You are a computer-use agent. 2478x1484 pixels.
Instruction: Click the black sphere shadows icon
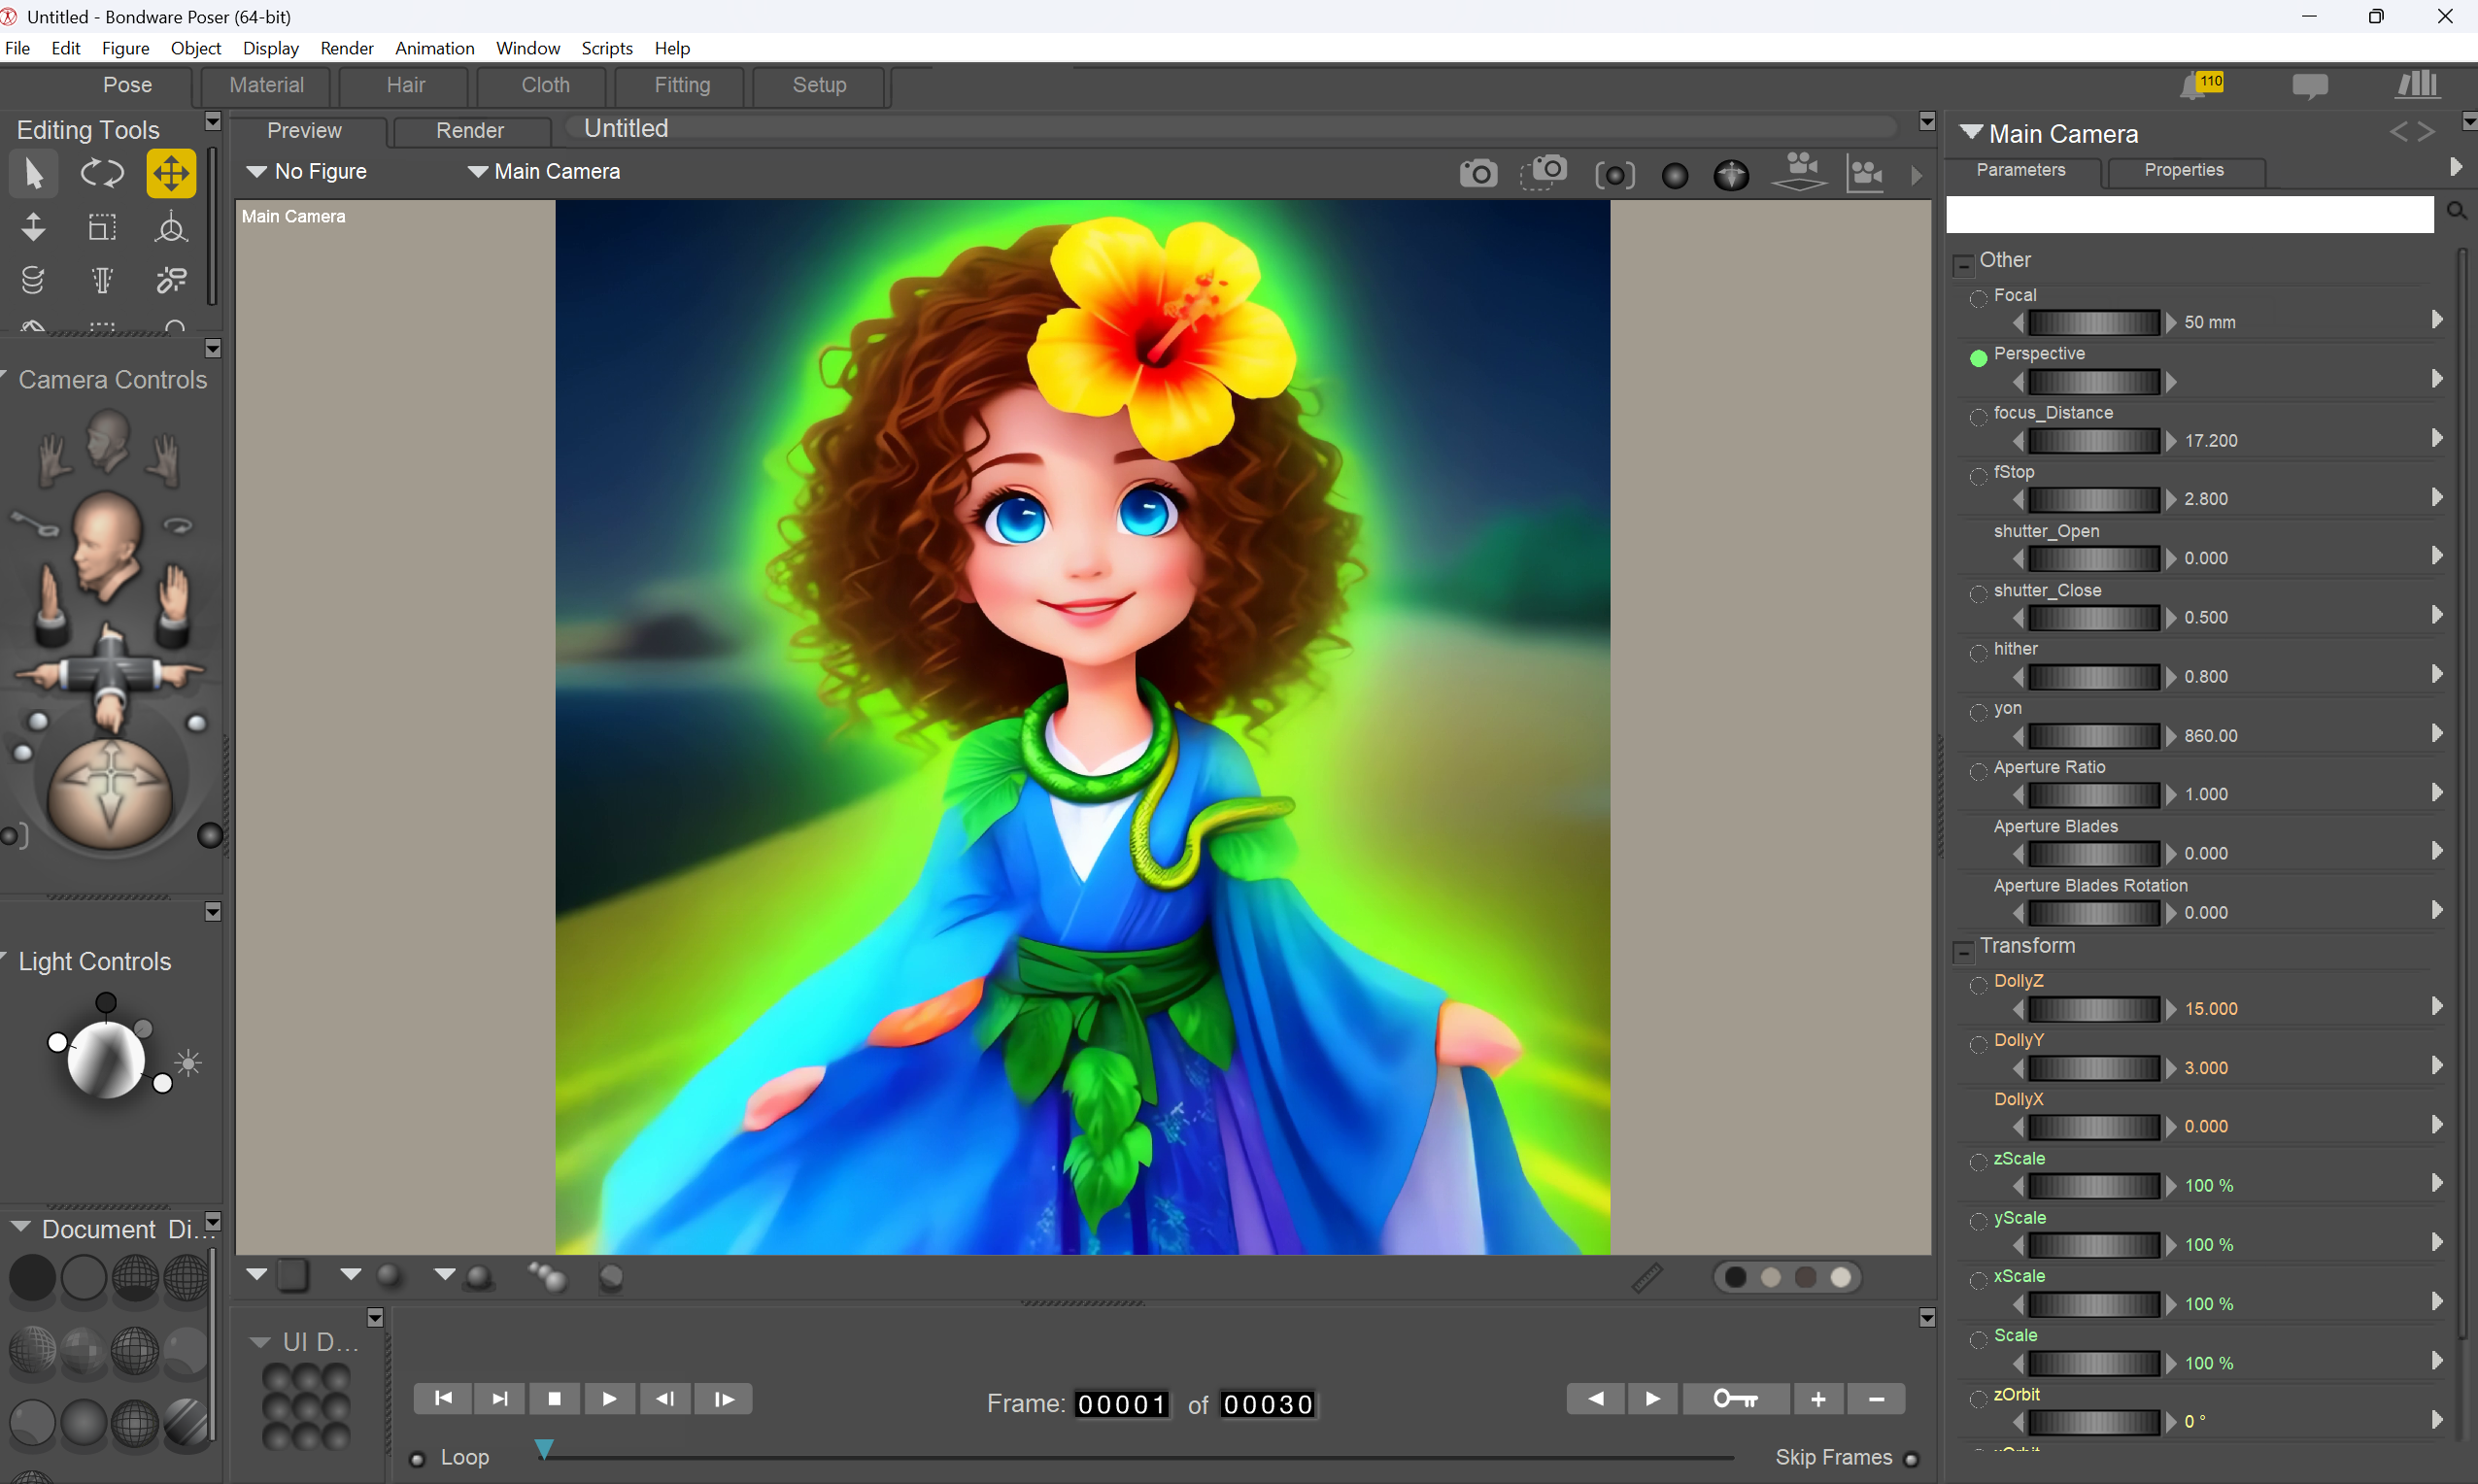click(x=1675, y=176)
